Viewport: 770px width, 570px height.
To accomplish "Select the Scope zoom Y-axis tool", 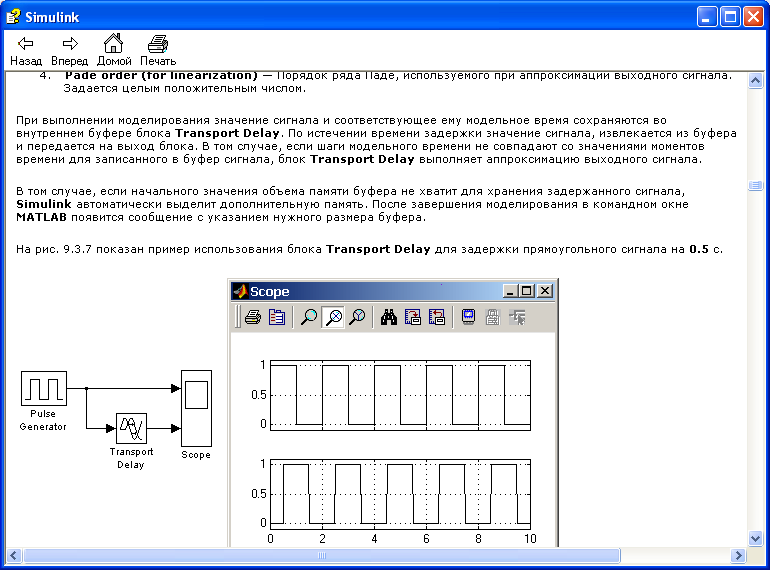I will (358, 317).
